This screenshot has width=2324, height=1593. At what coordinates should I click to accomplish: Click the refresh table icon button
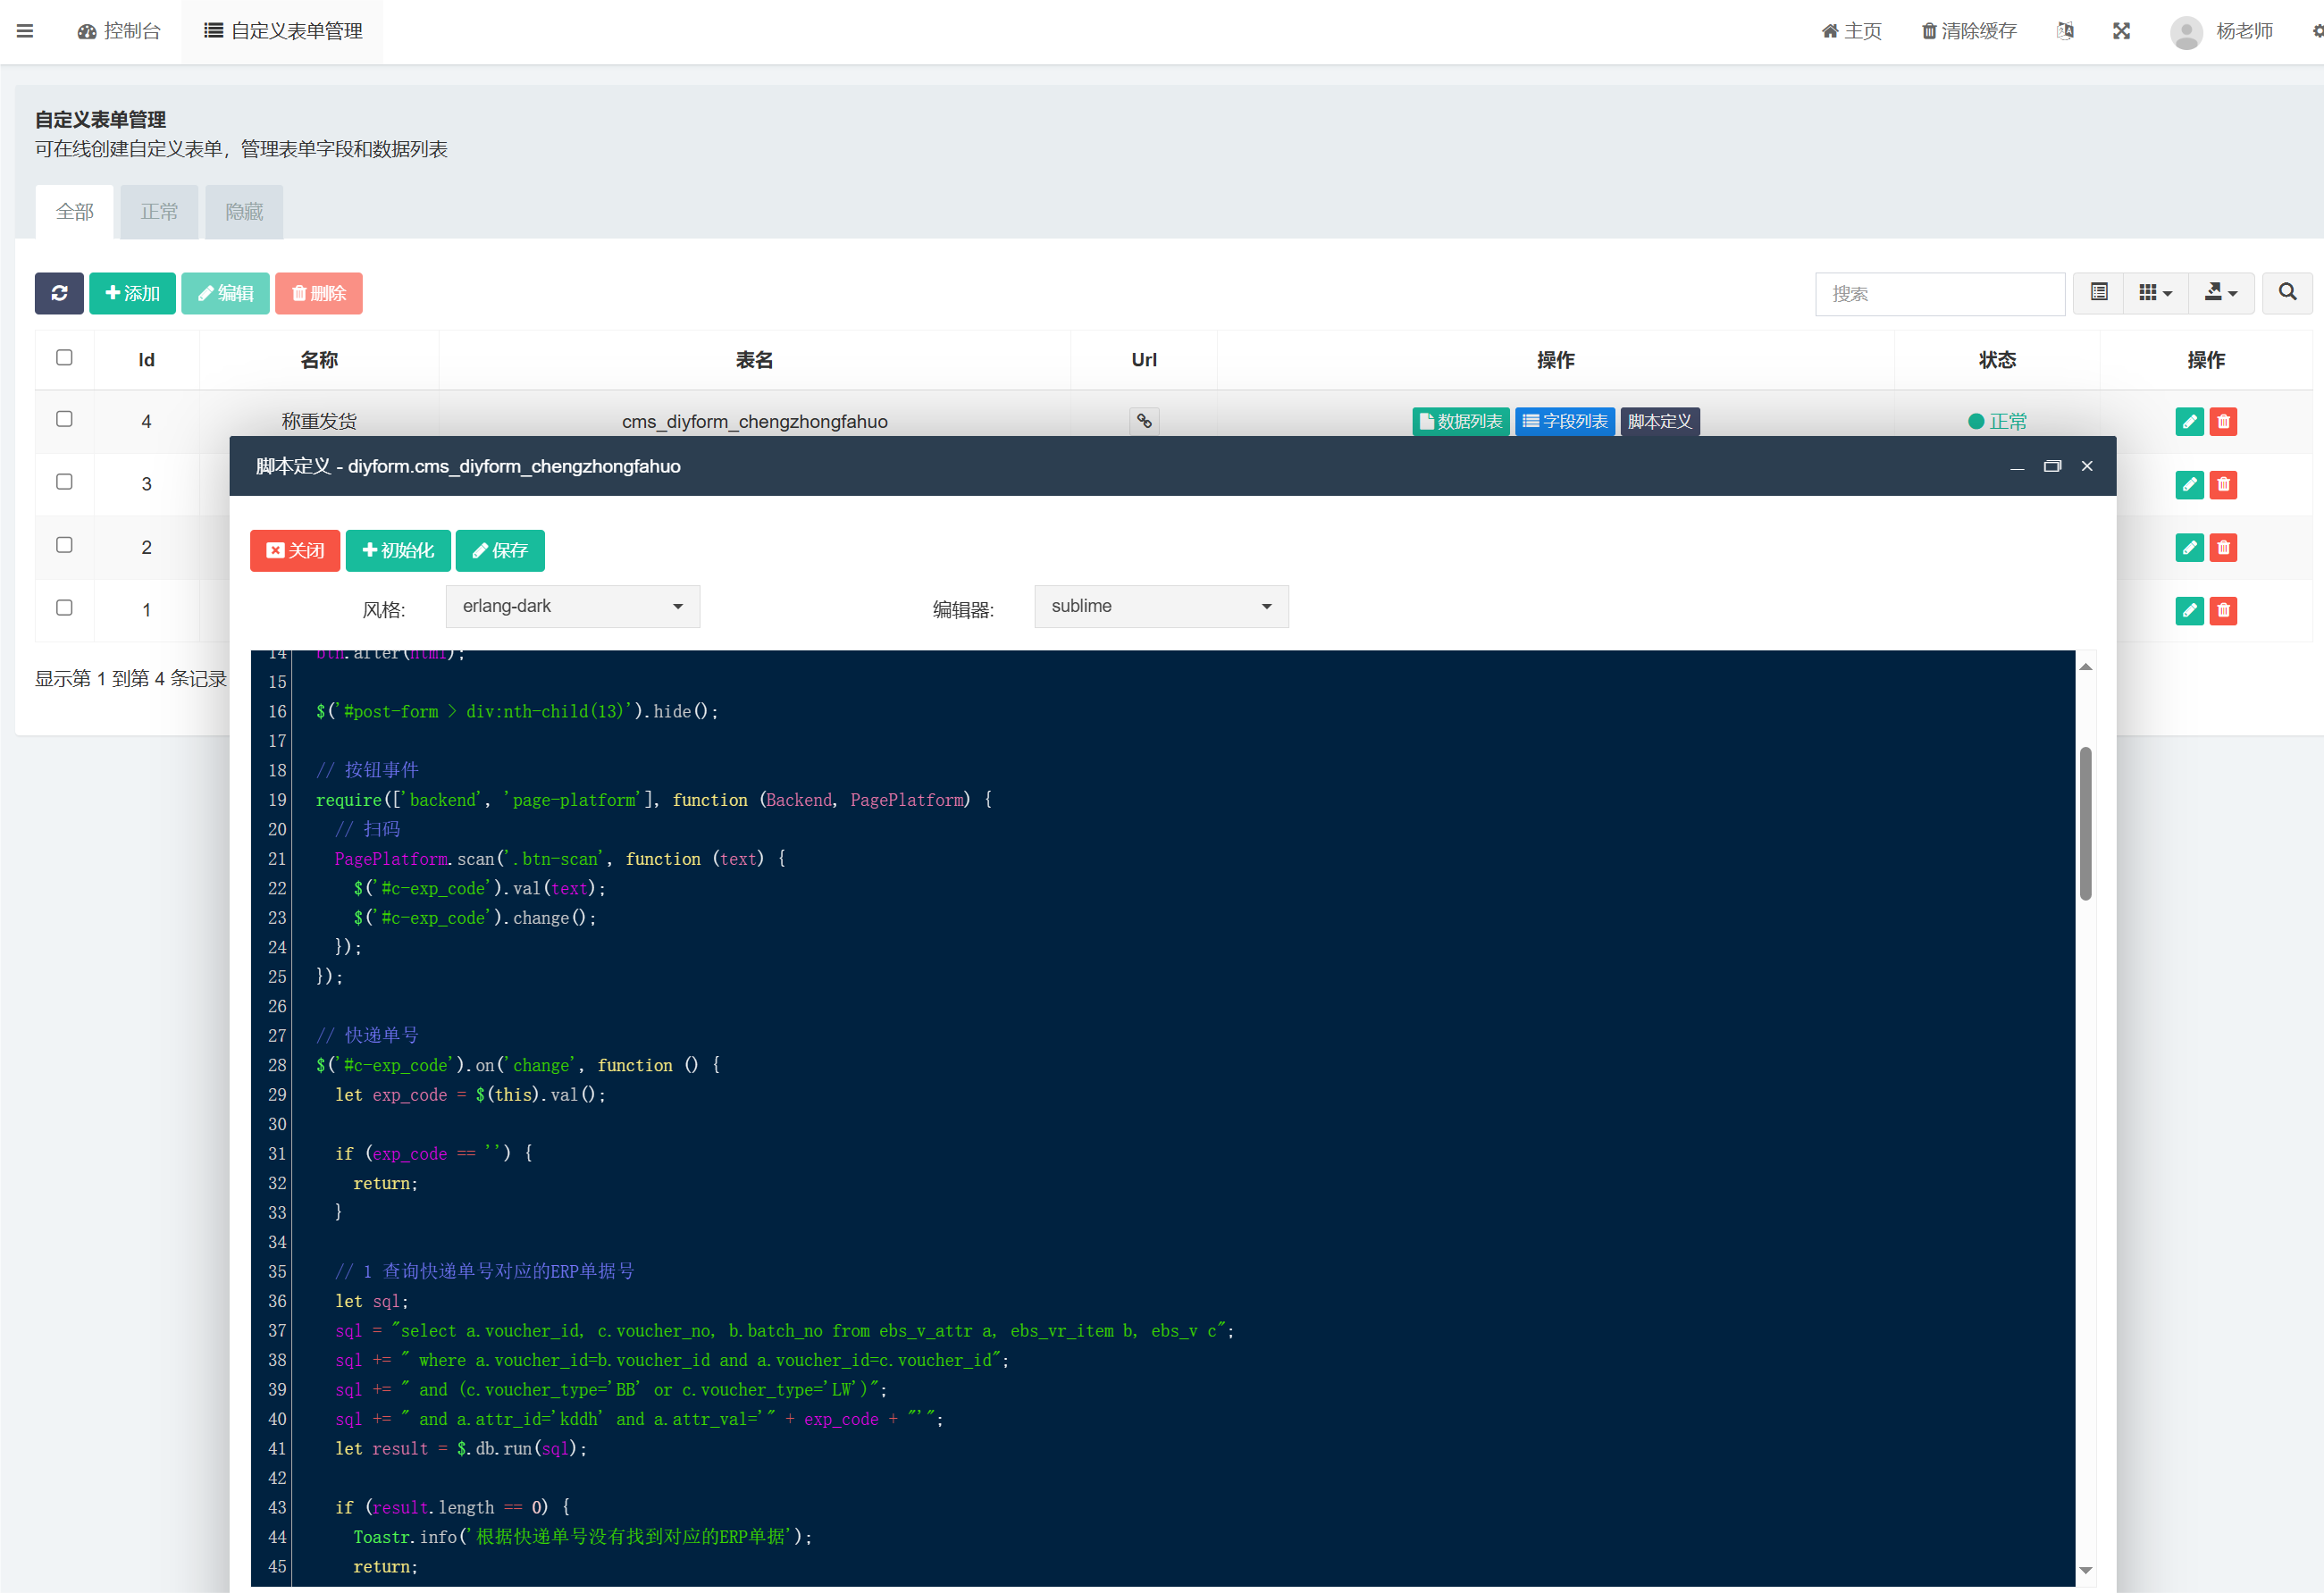tap(59, 293)
